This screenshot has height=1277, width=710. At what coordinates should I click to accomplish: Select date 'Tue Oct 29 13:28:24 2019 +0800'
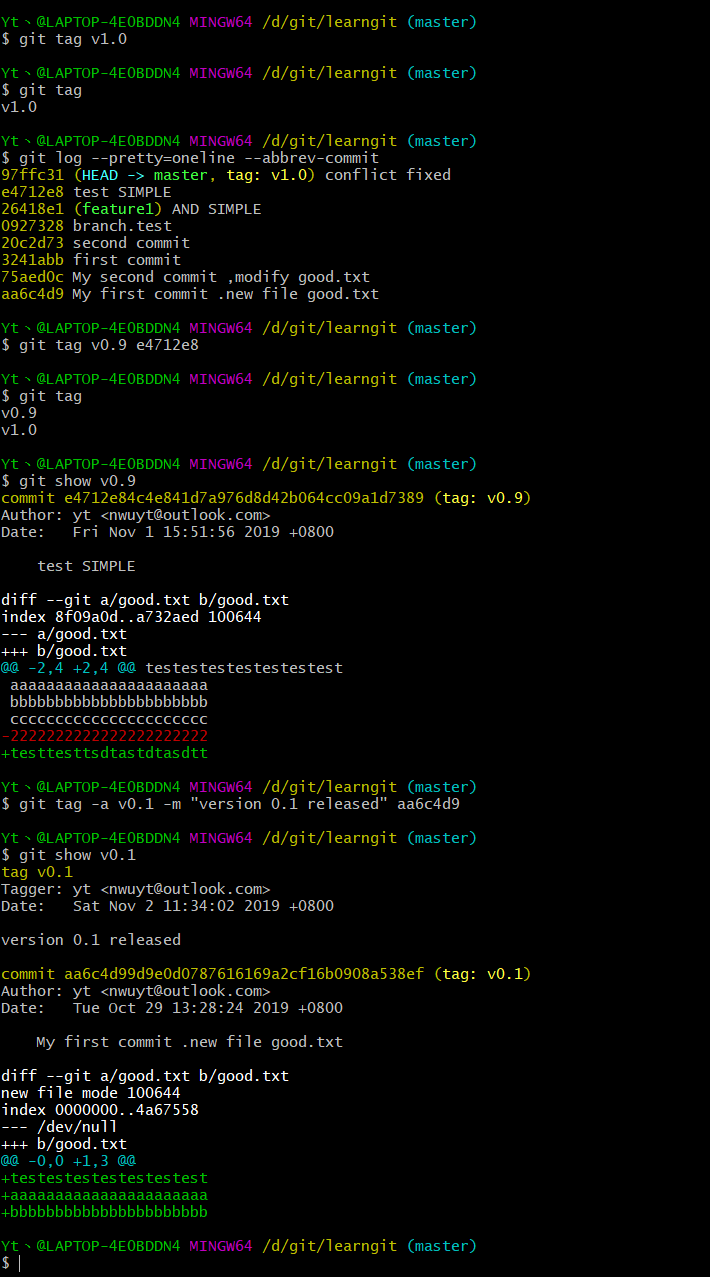pyautogui.click(x=208, y=1008)
